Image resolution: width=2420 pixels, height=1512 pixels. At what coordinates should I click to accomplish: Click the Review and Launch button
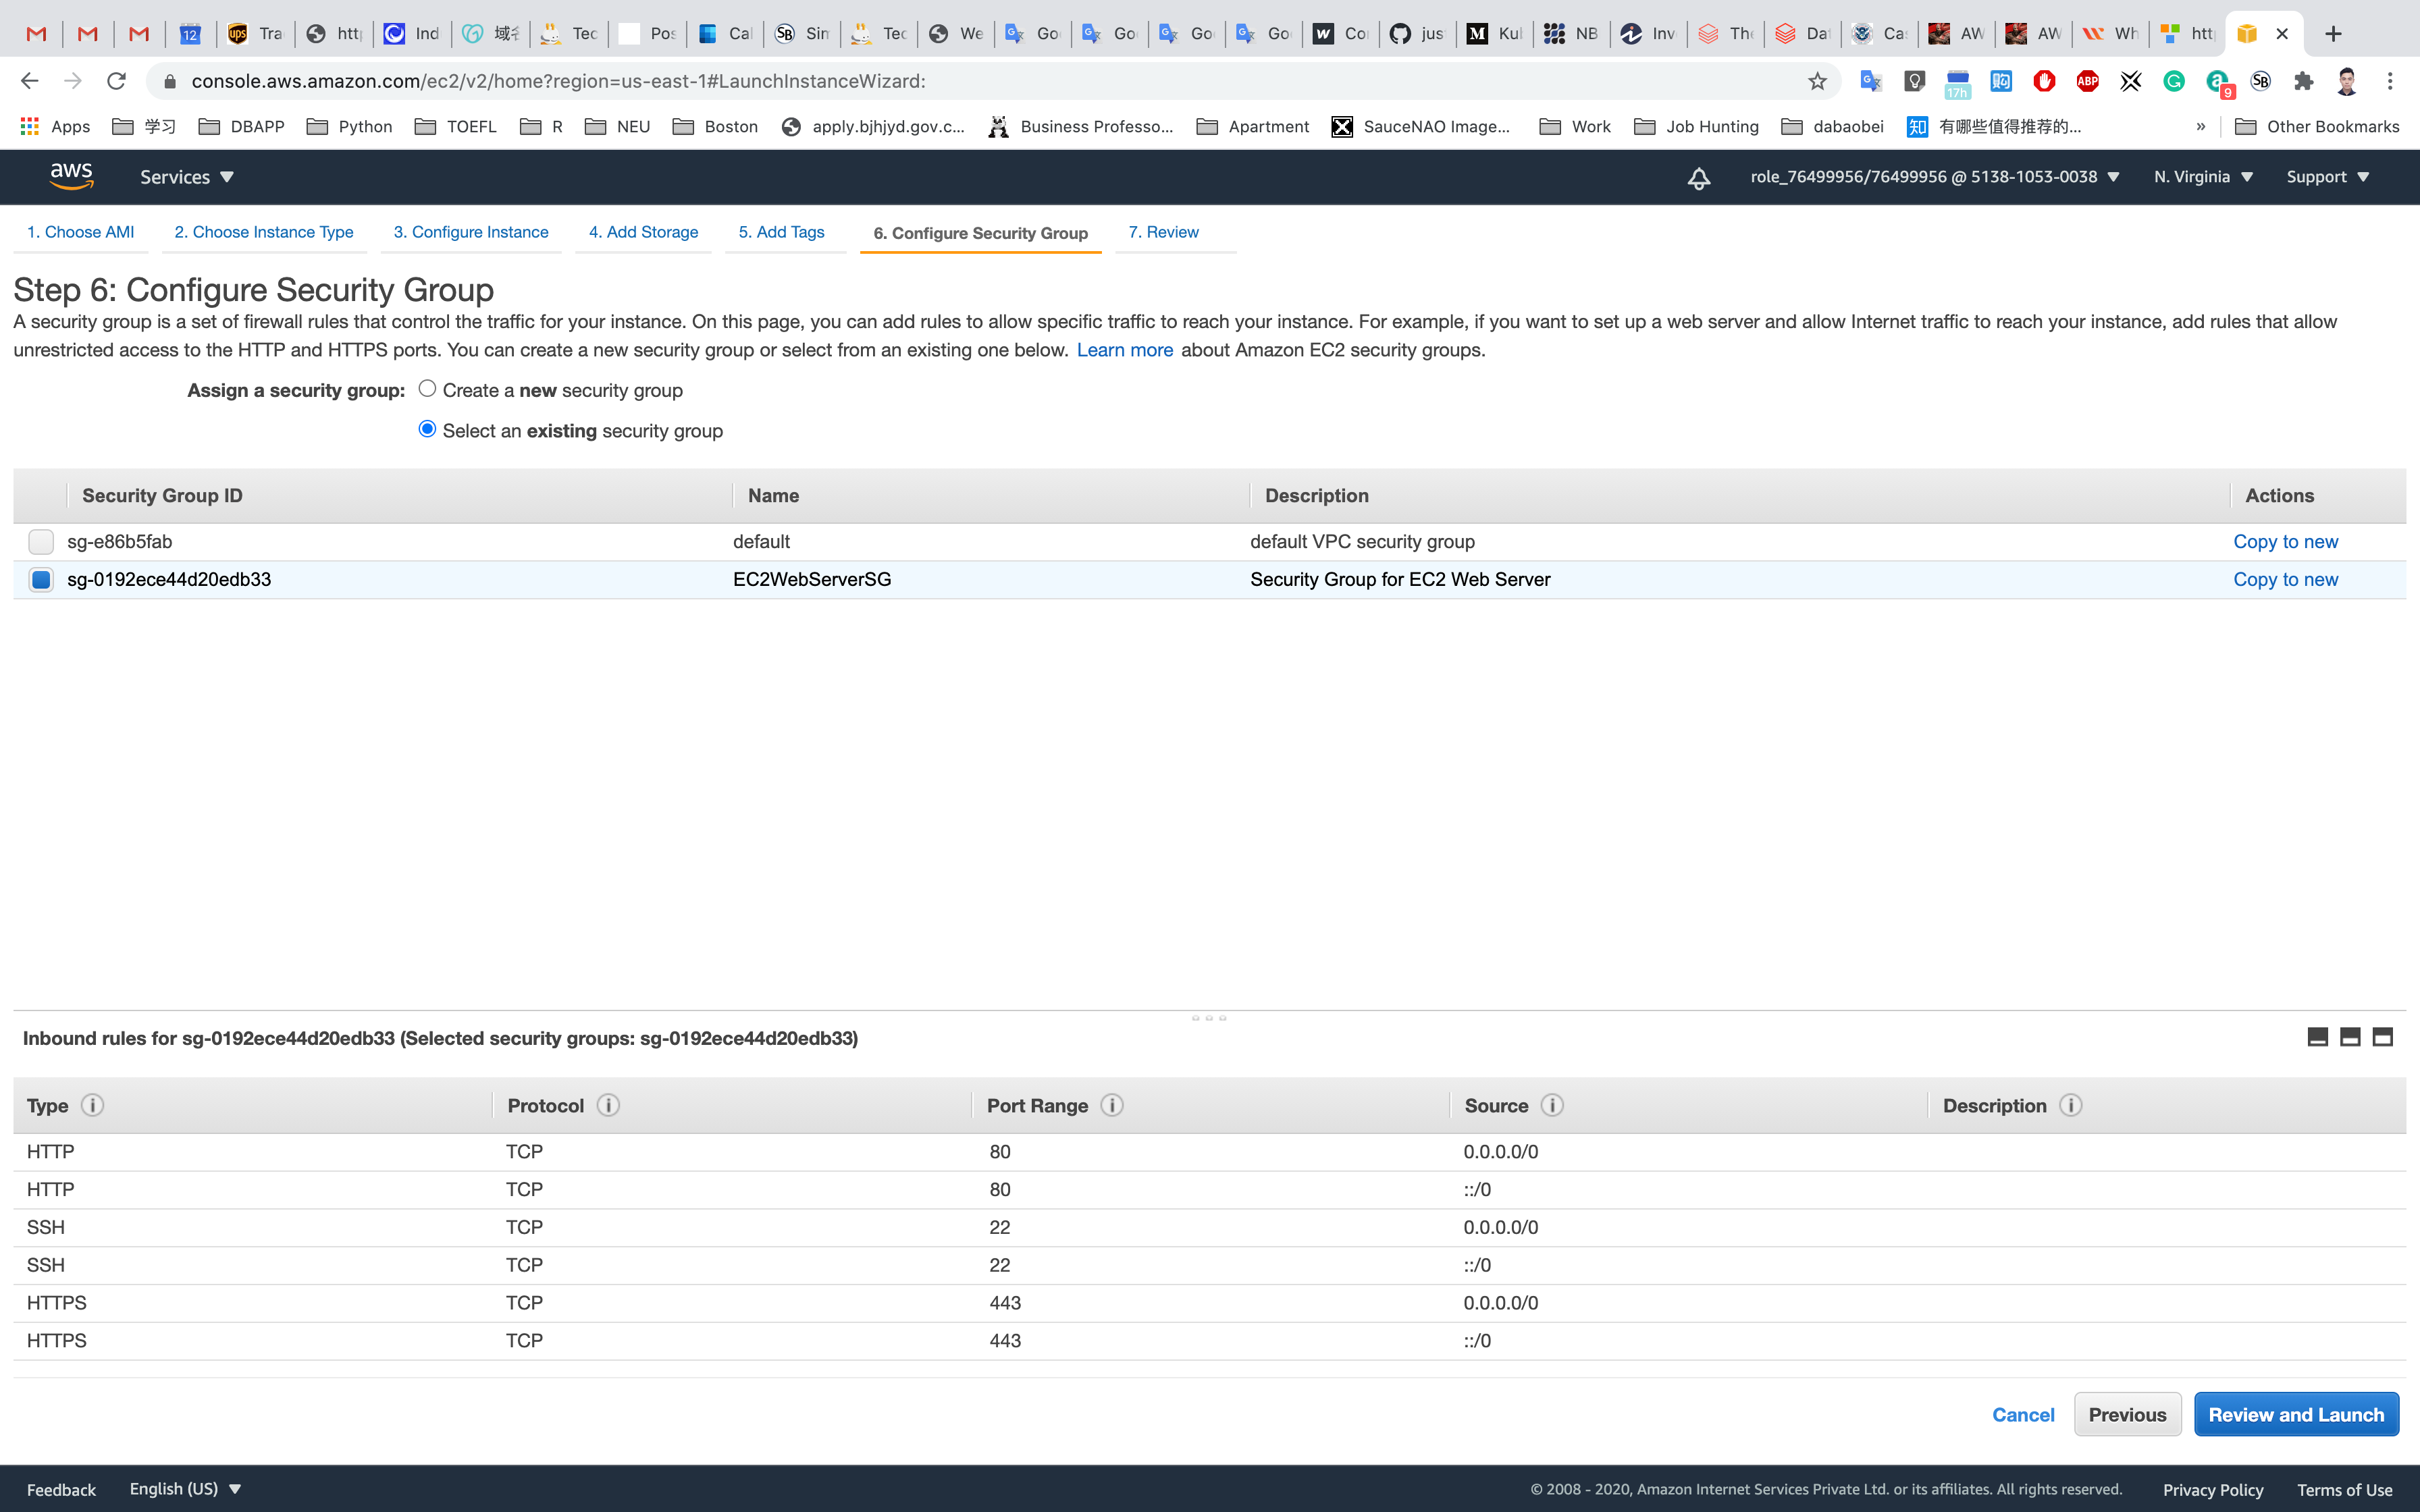coord(2295,1414)
